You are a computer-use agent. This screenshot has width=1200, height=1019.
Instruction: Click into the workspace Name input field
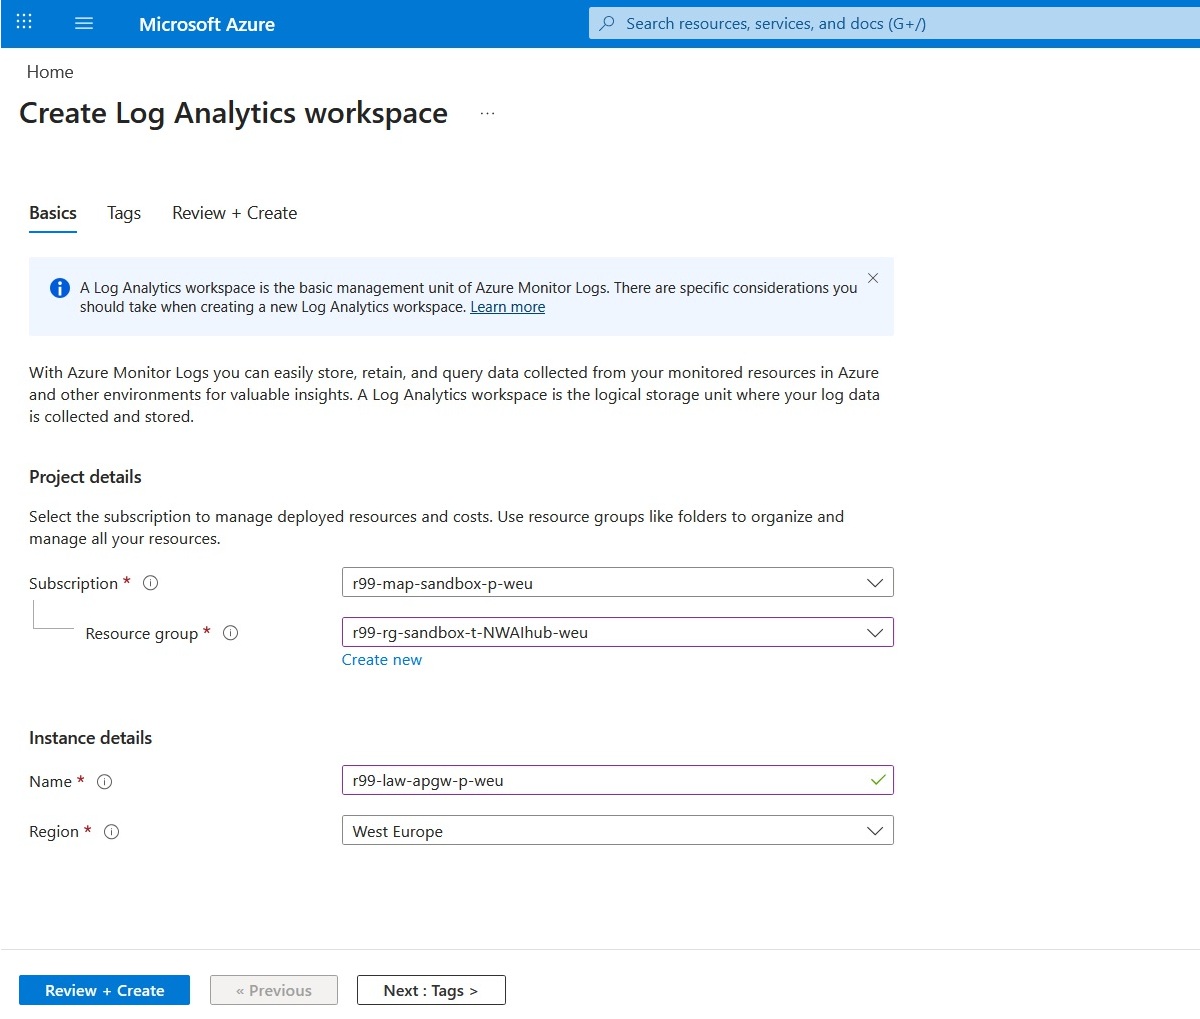[600, 781]
